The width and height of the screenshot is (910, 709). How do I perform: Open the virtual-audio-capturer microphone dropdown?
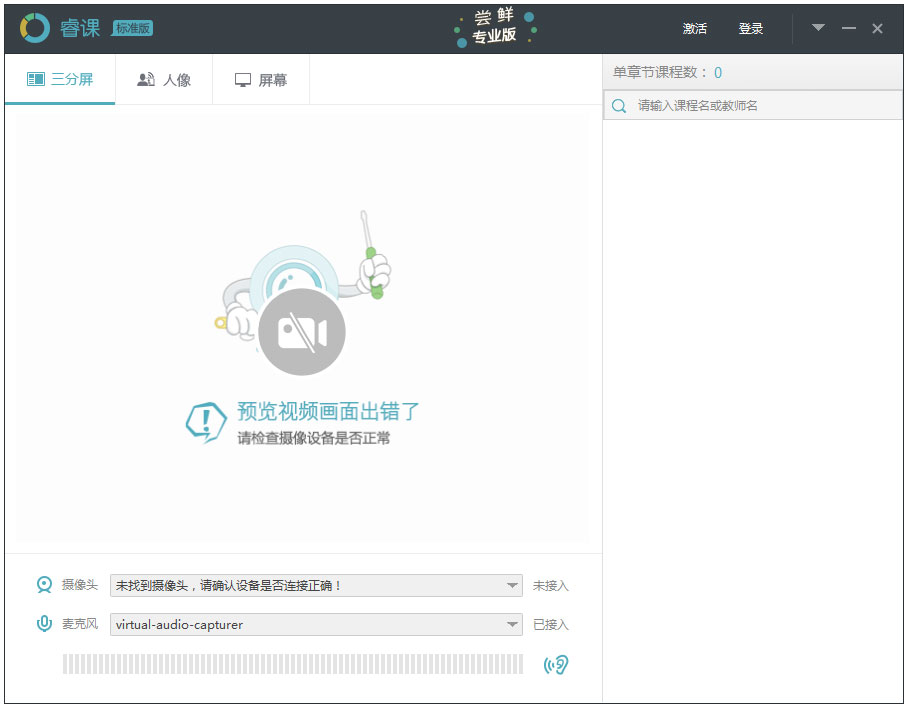[316, 624]
